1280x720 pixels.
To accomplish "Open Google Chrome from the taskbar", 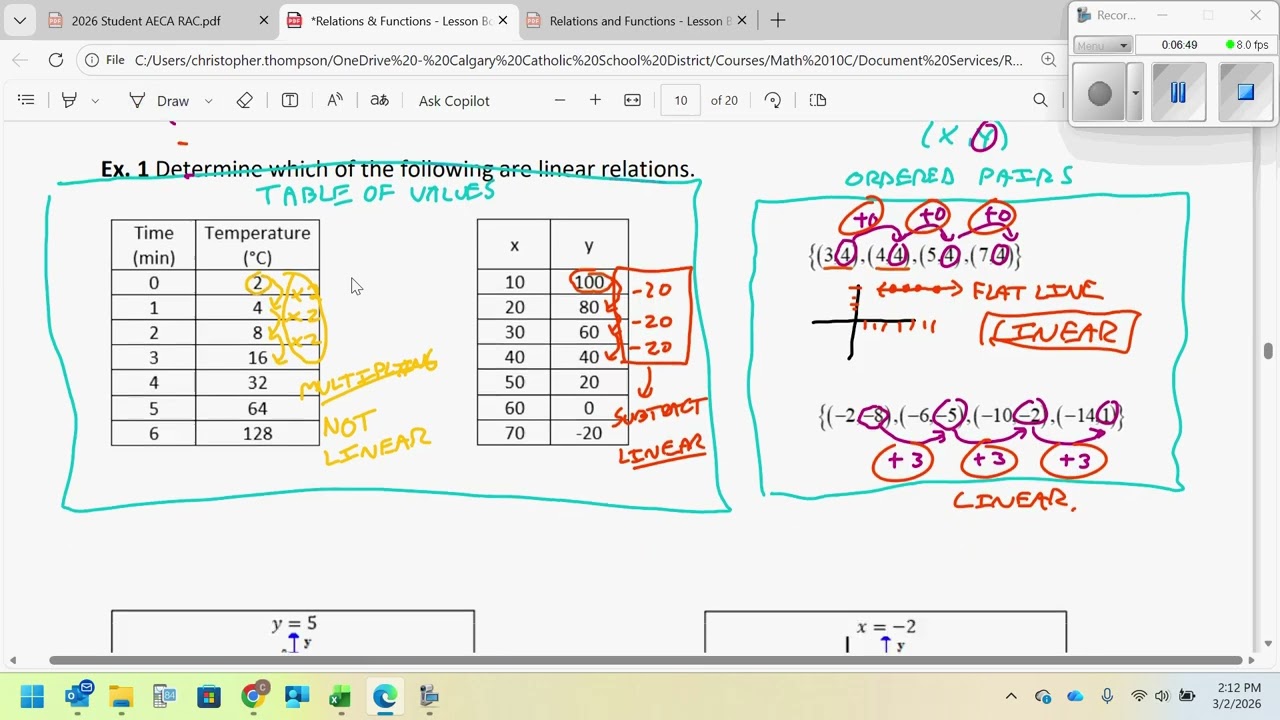I will click(253, 696).
